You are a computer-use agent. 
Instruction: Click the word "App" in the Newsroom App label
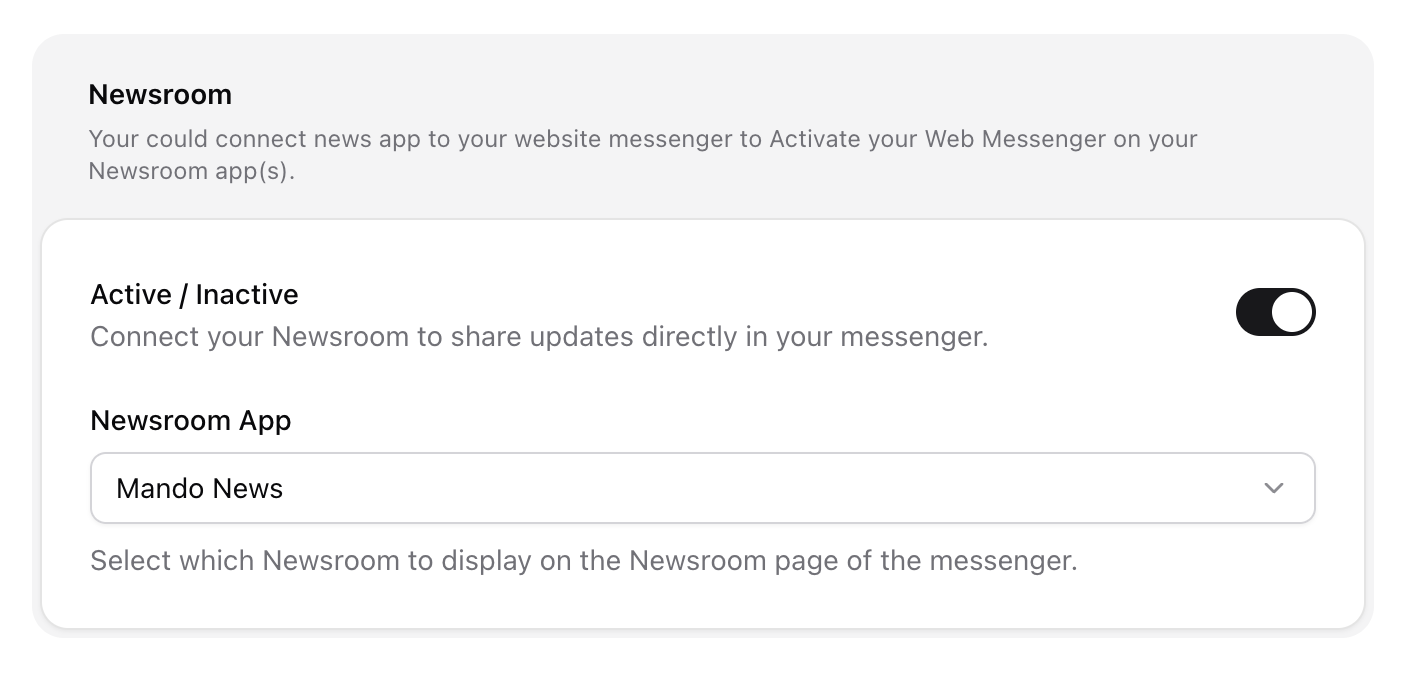pyautogui.click(x=265, y=421)
